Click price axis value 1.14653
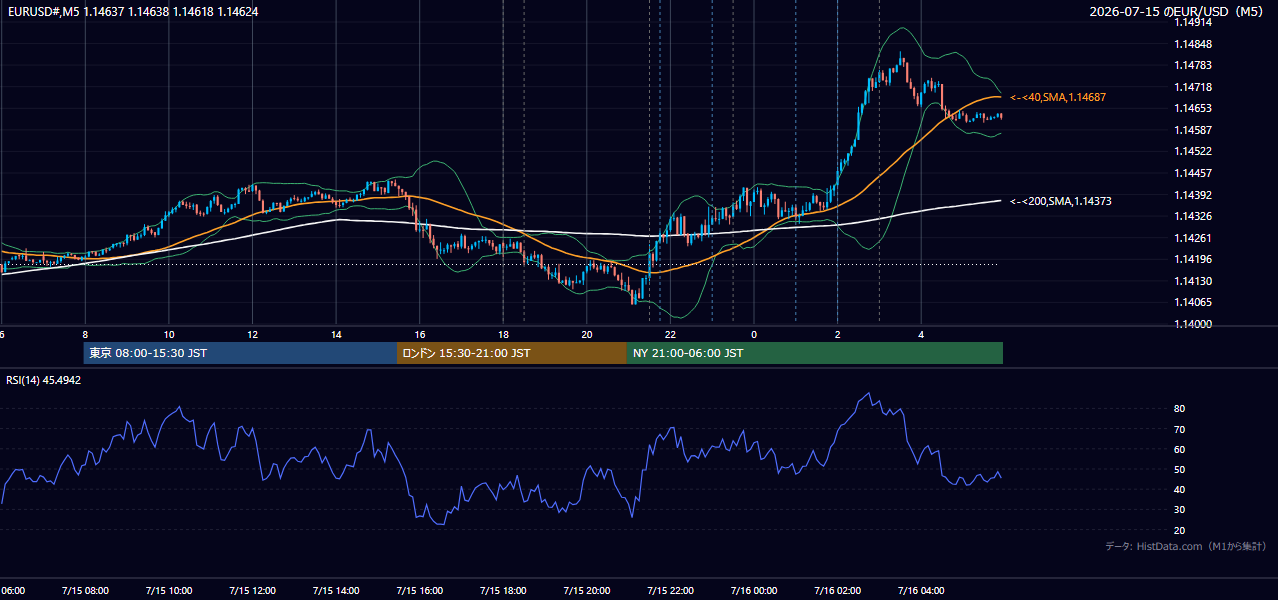This screenshot has height=600, width=1278. tap(1192, 109)
